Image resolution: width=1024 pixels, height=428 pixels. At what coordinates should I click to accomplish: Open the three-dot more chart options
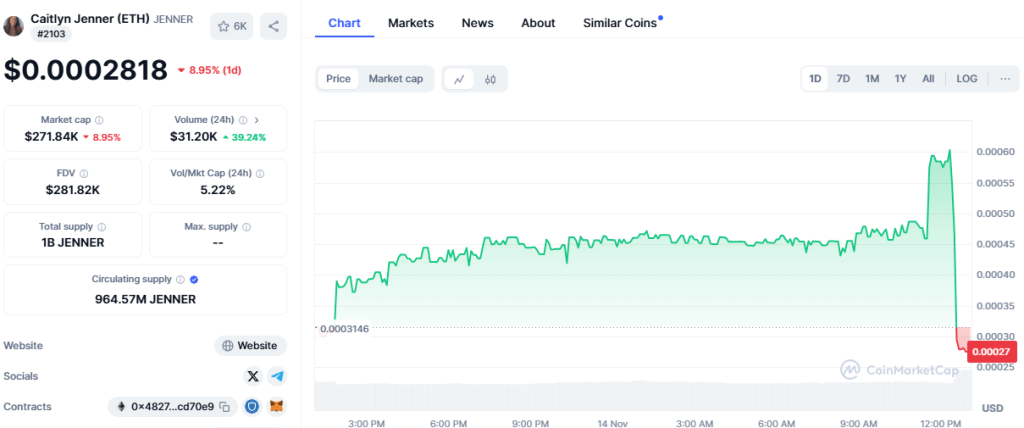[1005, 79]
